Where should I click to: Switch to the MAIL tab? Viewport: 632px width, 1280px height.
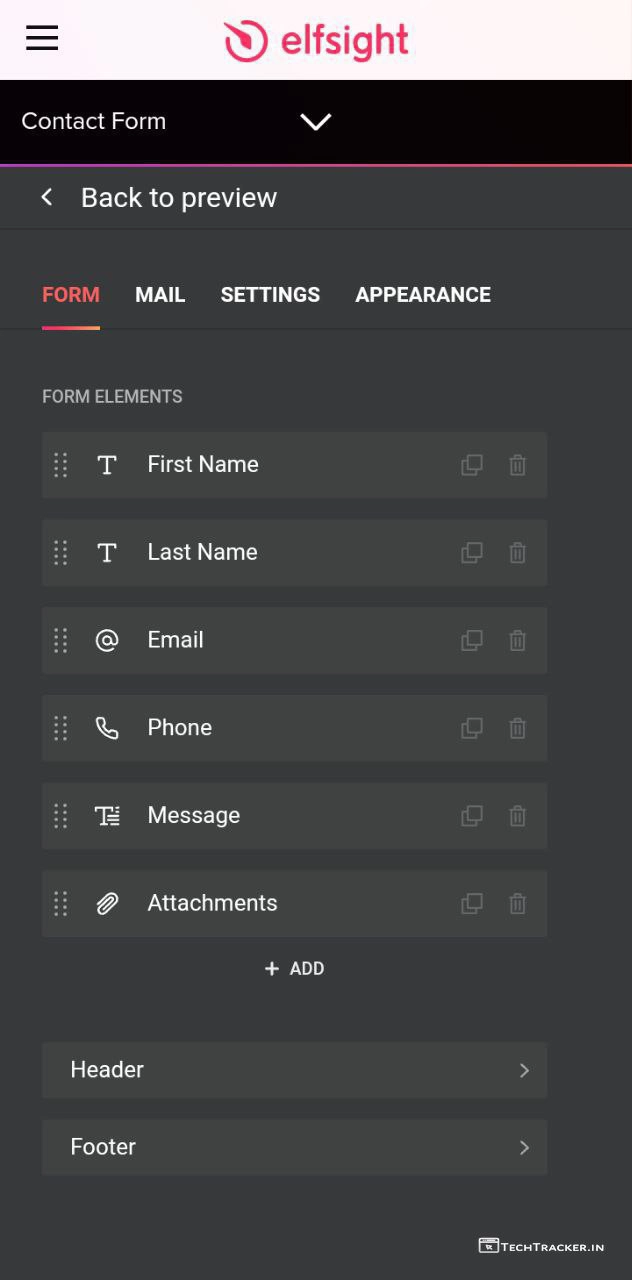tap(160, 295)
